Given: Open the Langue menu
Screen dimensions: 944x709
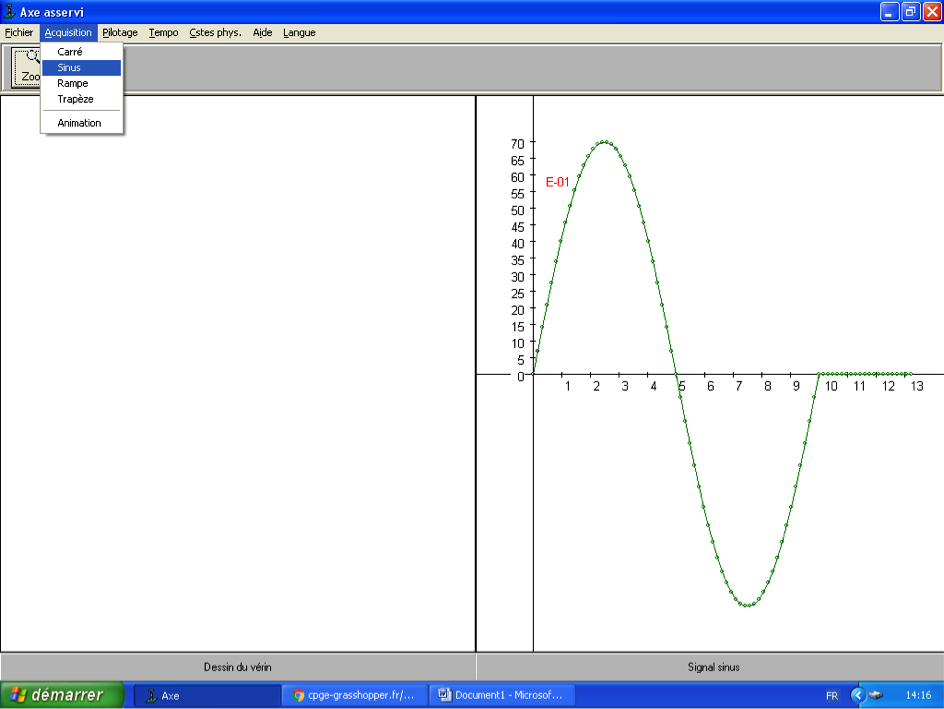Looking at the screenshot, I should (x=299, y=33).
